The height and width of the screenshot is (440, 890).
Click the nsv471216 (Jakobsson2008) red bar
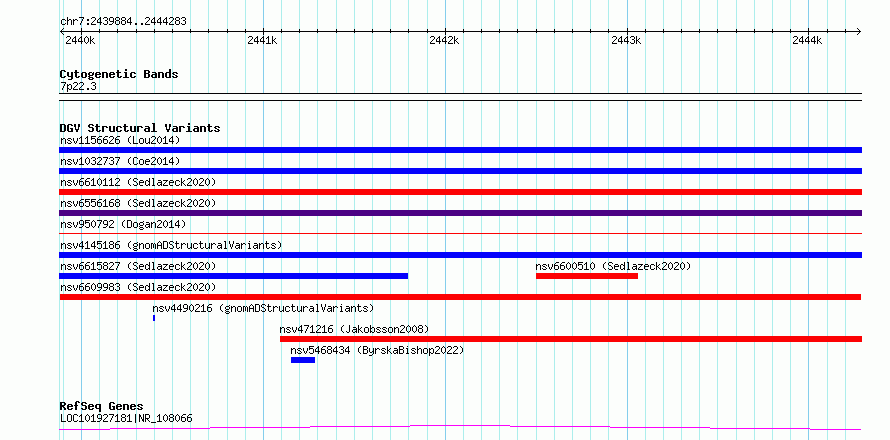[x=571, y=339]
